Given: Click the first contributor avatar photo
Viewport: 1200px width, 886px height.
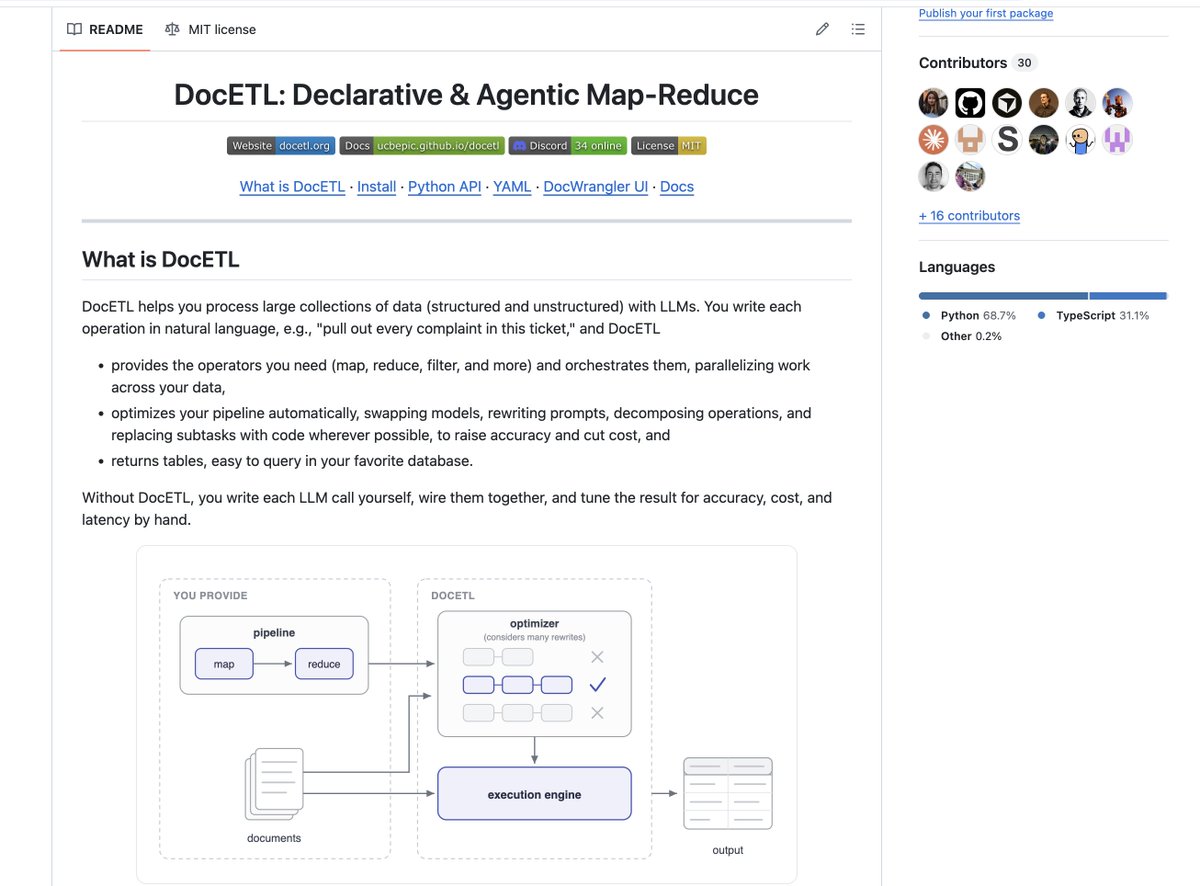Looking at the screenshot, I should tap(933, 103).
